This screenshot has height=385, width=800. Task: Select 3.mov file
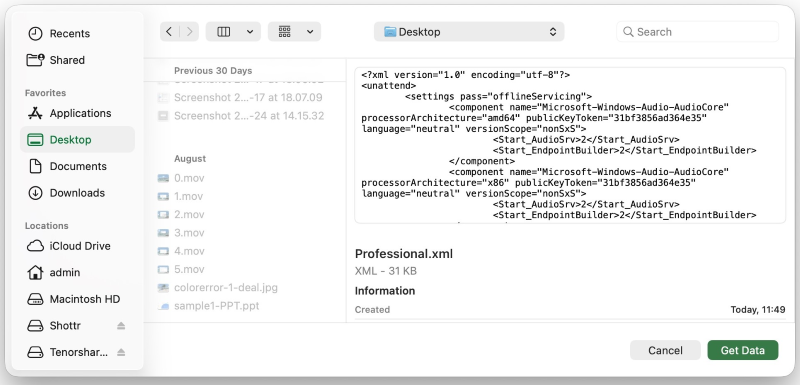point(189,233)
